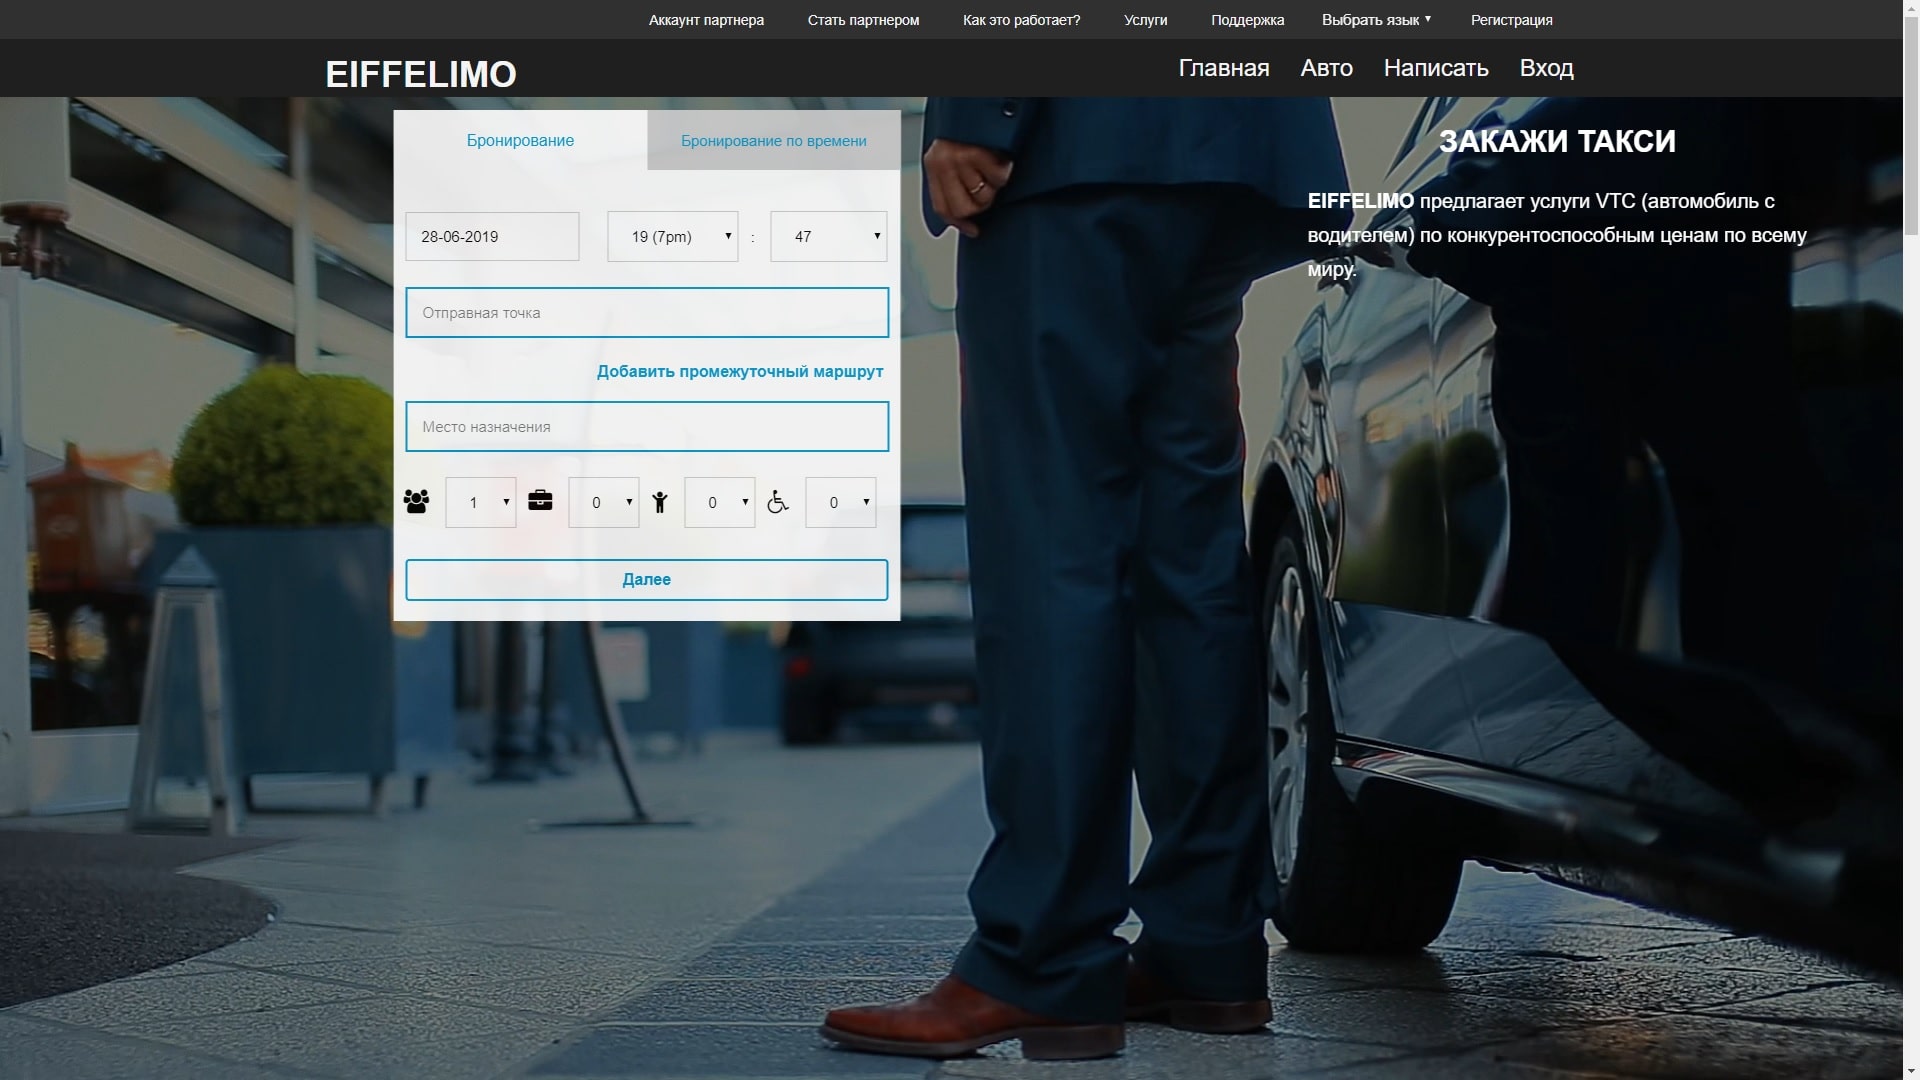This screenshot has height=1080, width=1920.
Task: Switch to Бронирование по времени tab
Action: tap(774, 140)
